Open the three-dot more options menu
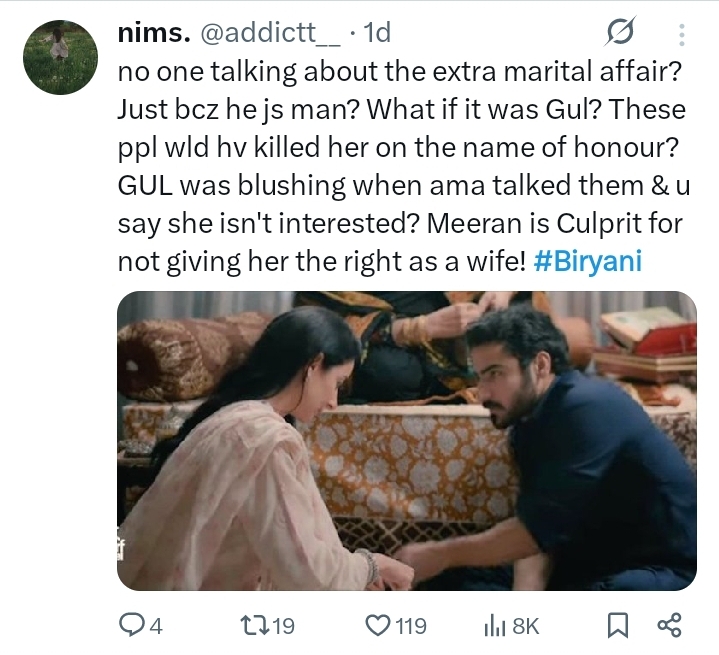Image resolution: width=719 pixels, height=655 pixels. pyautogui.click(x=682, y=35)
